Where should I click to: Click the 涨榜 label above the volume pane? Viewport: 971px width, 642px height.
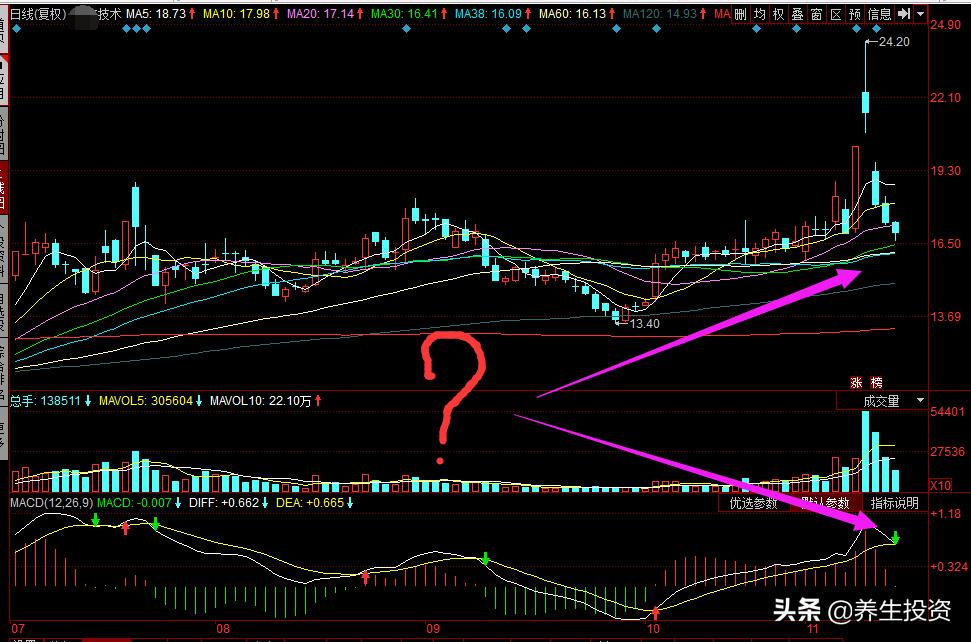866,380
